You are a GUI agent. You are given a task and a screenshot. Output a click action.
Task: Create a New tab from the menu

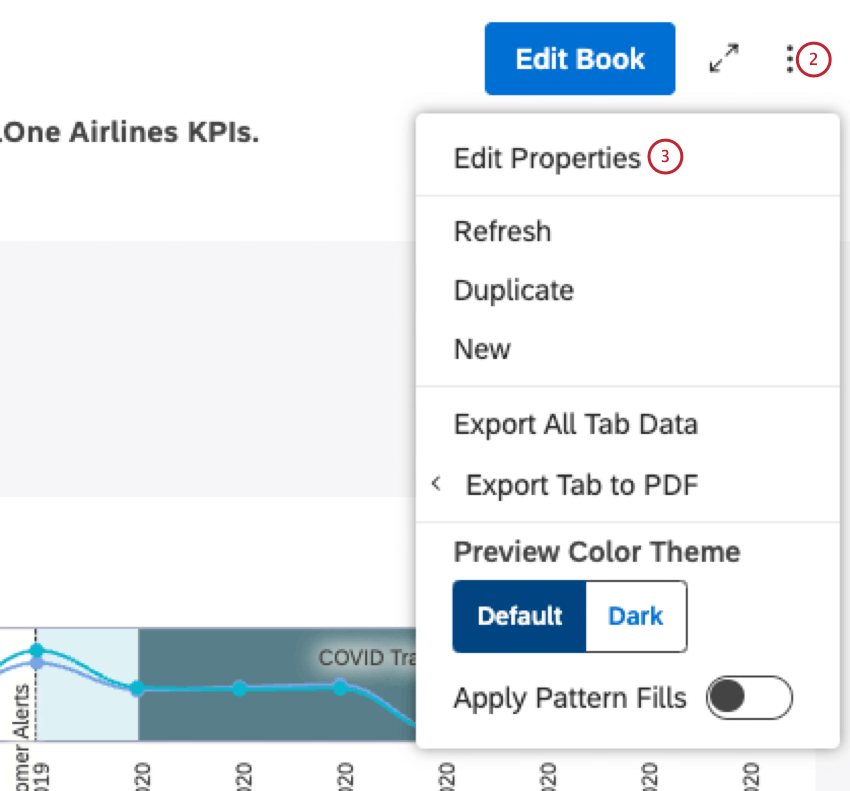point(481,349)
